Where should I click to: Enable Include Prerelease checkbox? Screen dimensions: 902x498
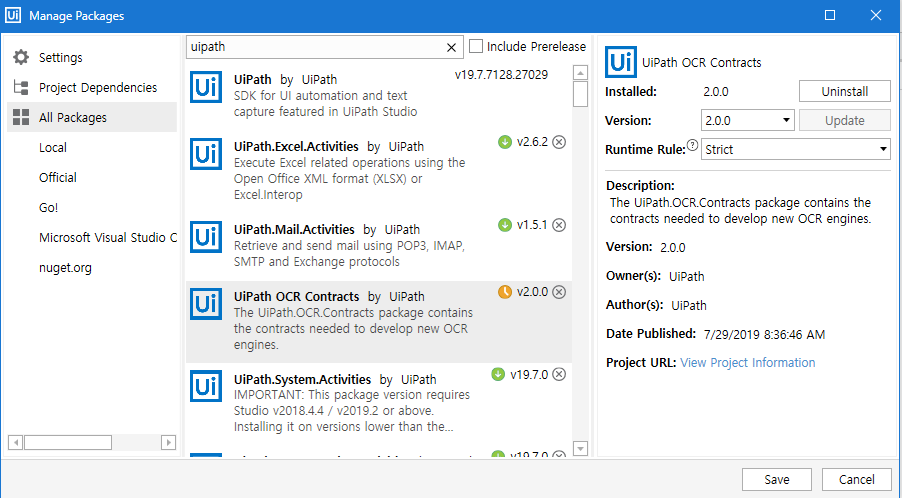tap(476, 47)
